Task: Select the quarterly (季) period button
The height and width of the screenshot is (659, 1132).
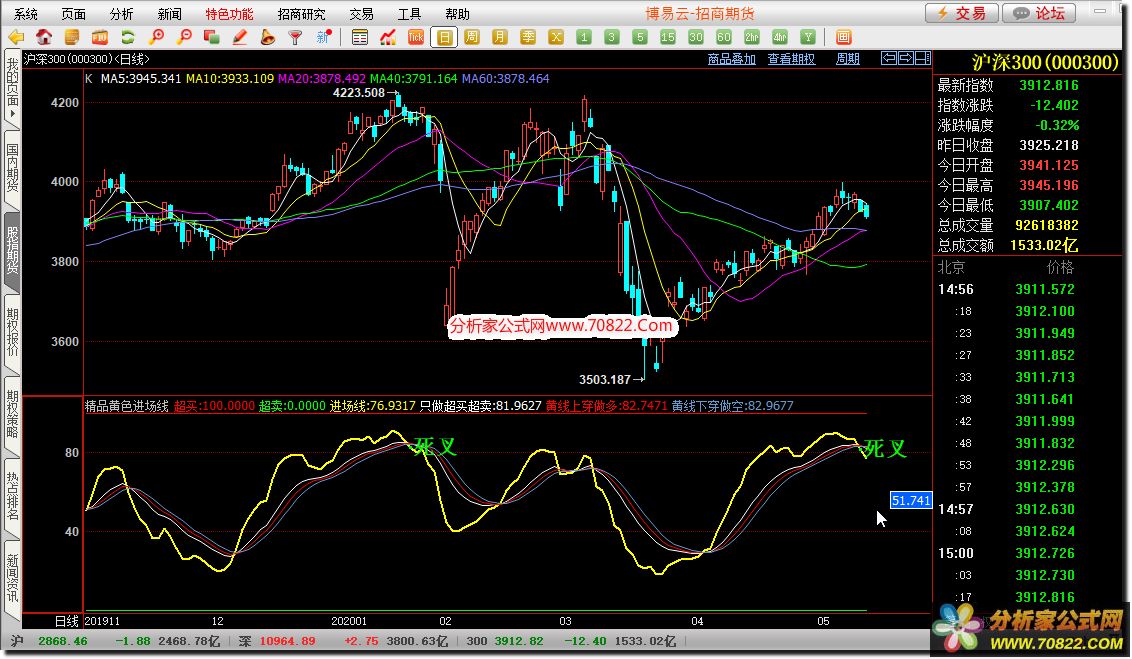Action: tap(528, 37)
